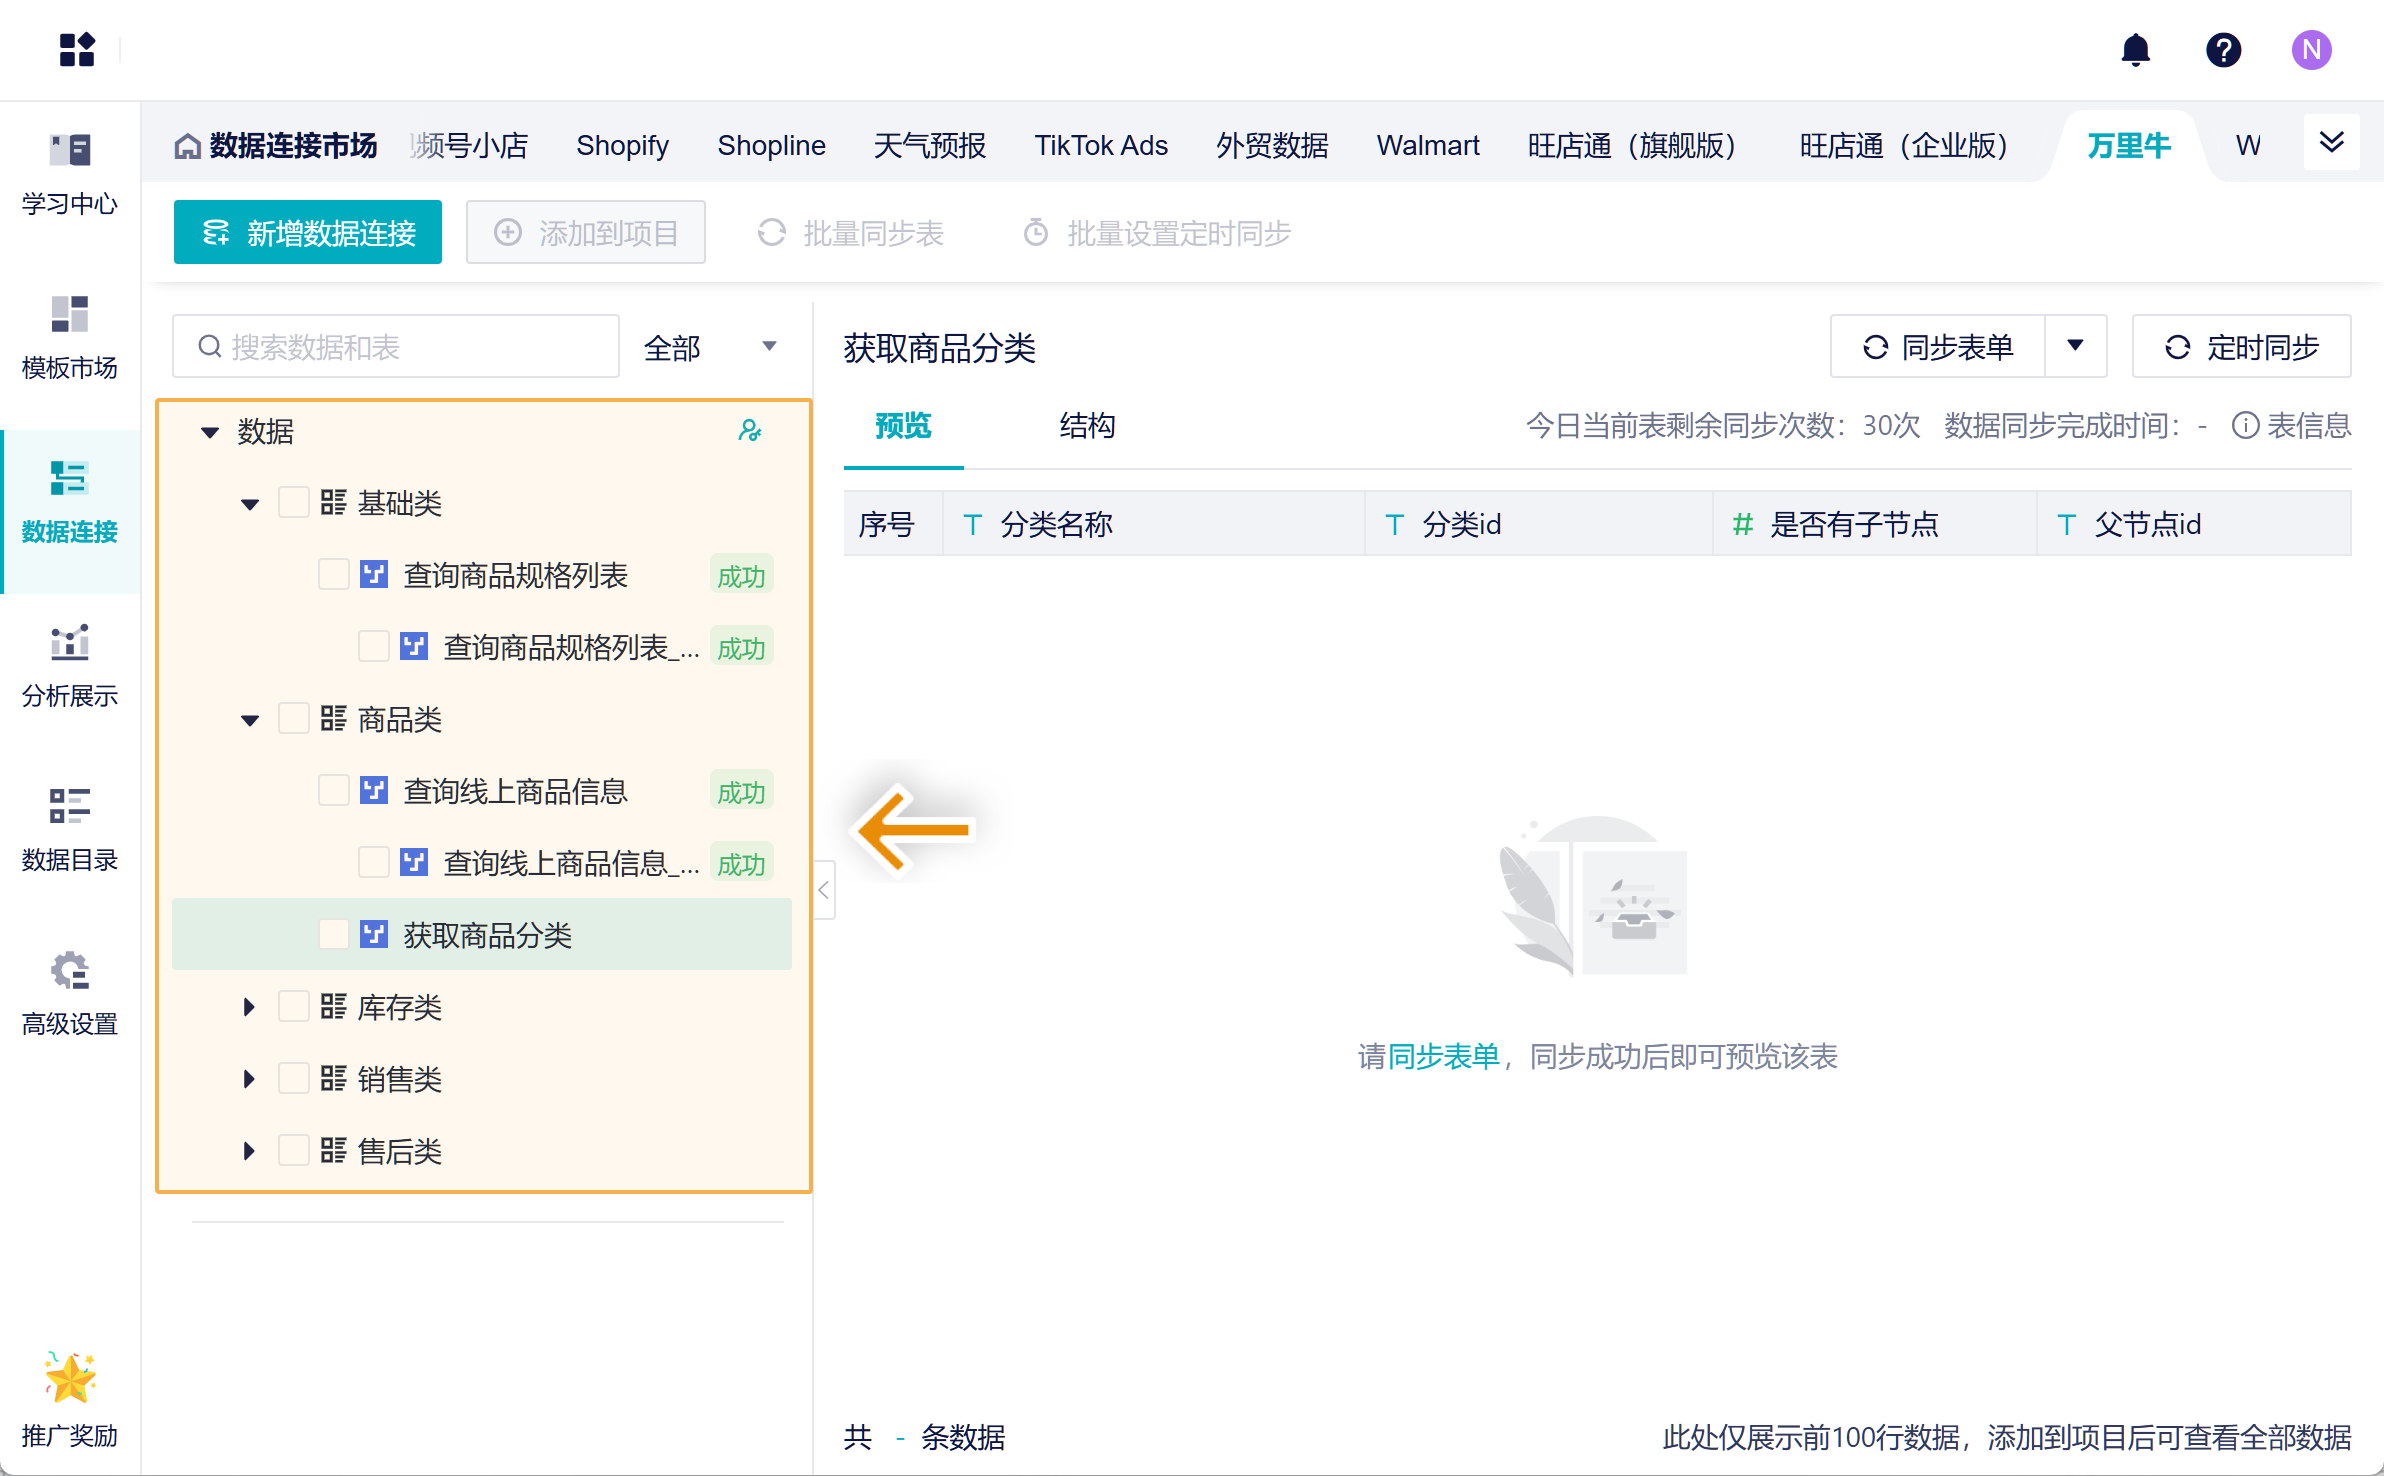Open the app grid launcher icon
The width and height of the screenshot is (2384, 1476).
[x=77, y=50]
